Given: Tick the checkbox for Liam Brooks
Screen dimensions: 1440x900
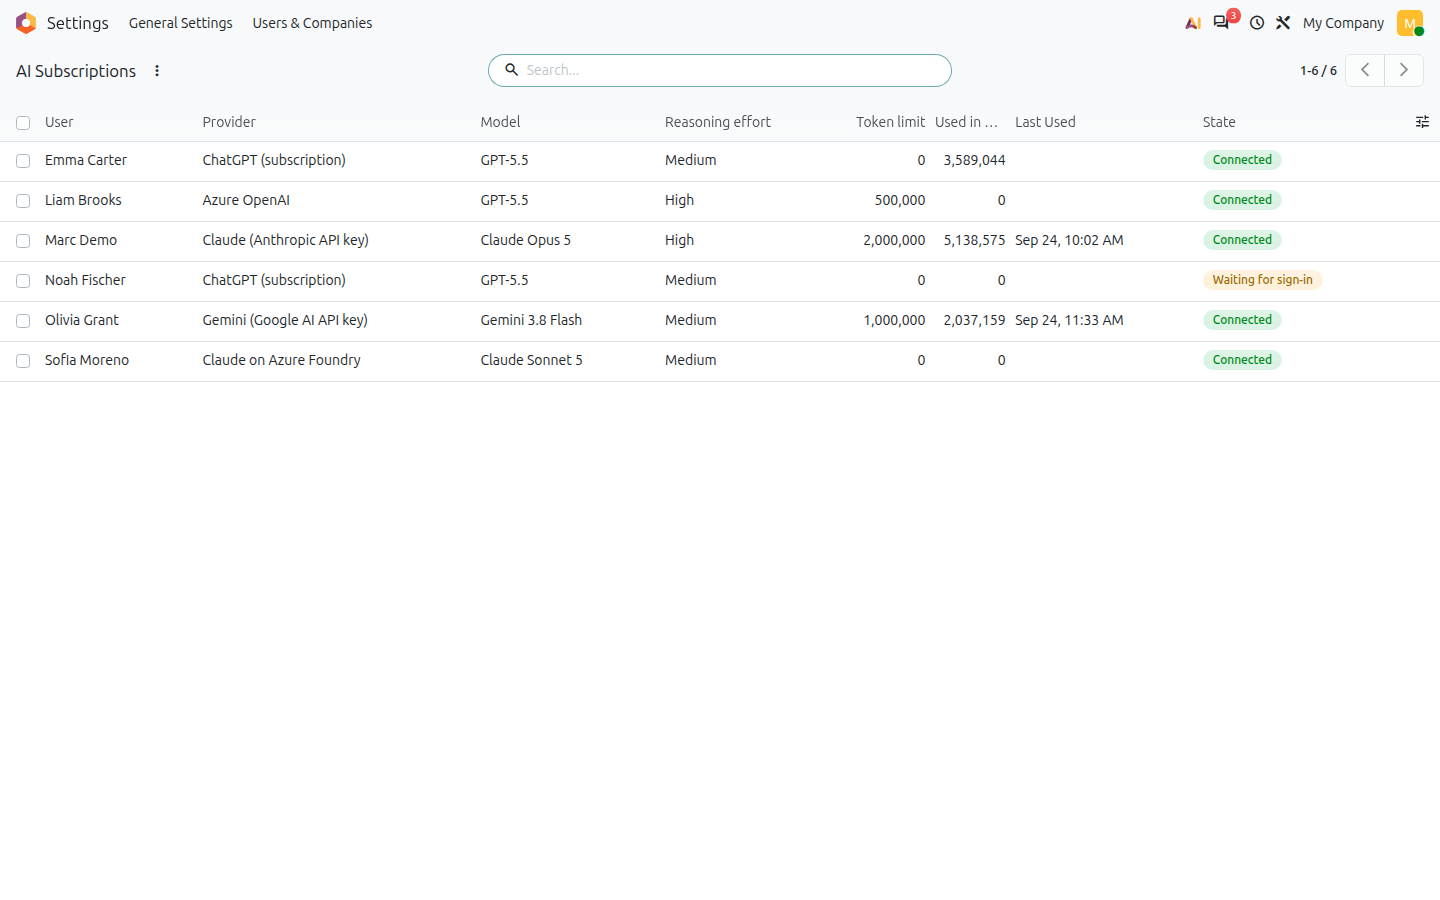Looking at the screenshot, I should tap(23, 201).
